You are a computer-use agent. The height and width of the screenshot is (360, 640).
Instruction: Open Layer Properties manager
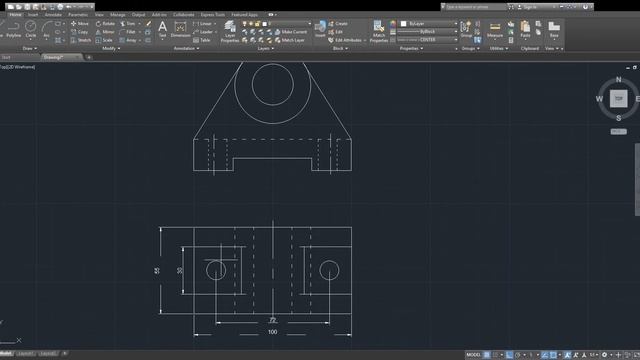(230, 31)
